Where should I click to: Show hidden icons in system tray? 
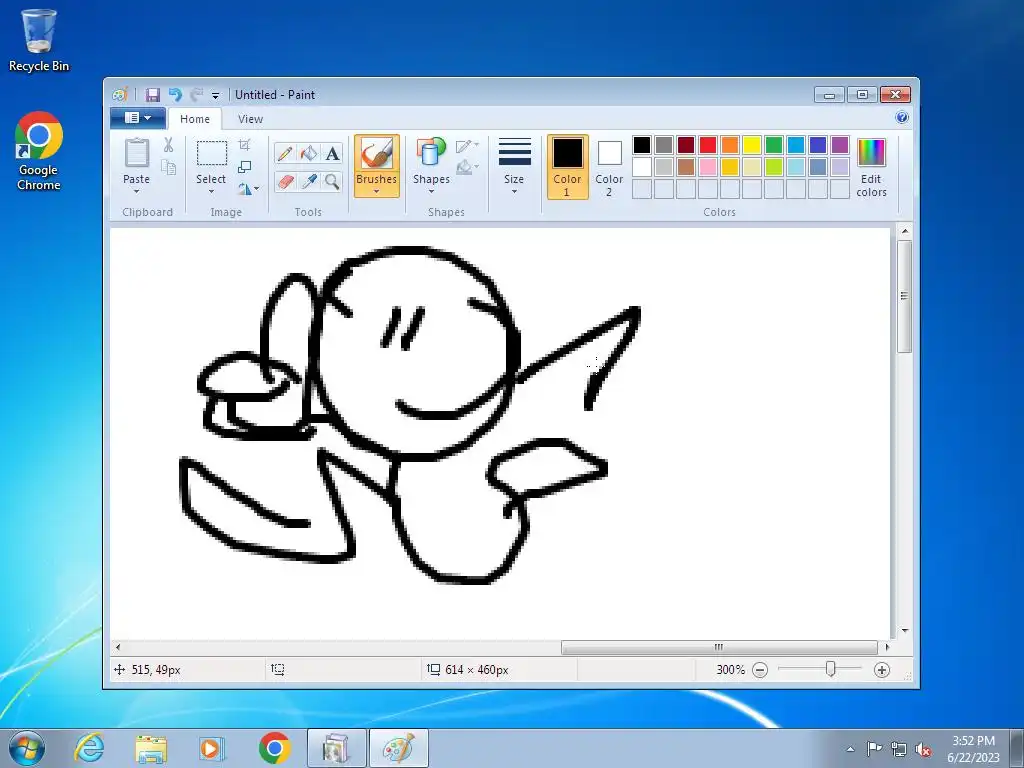coord(850,749)
